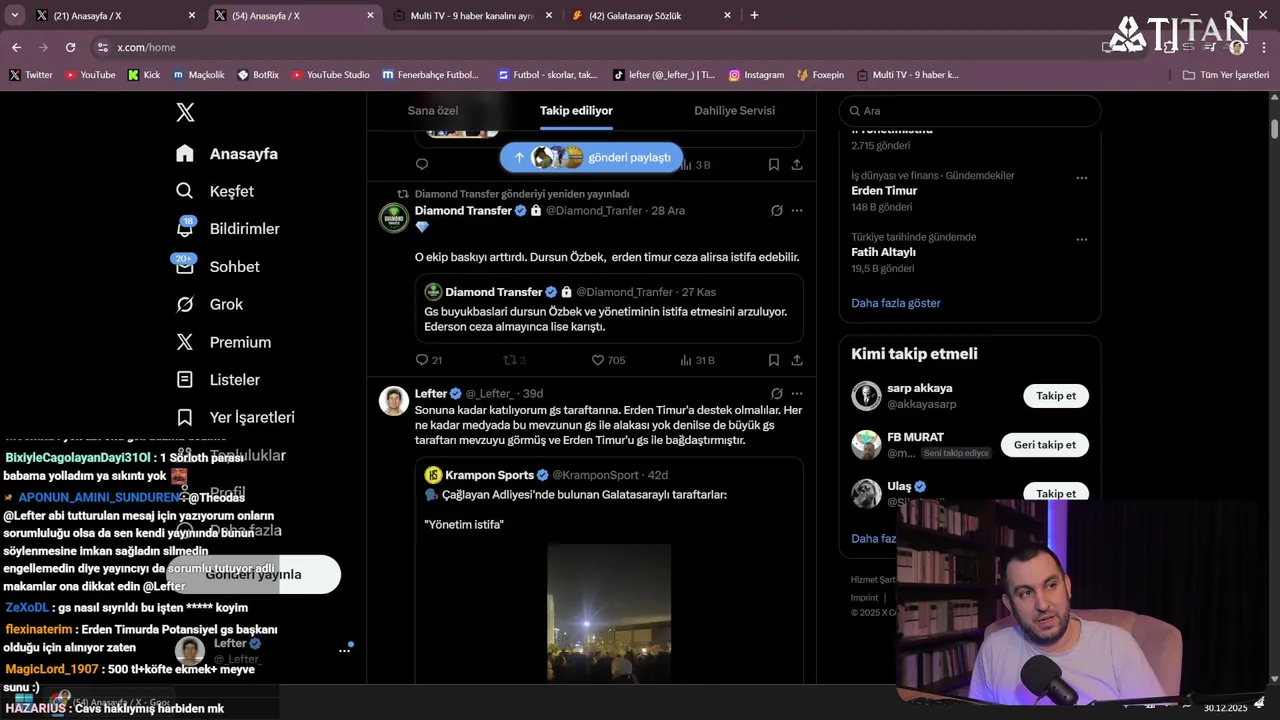
Task: Open the Kick bookmark
Action: tap(144, 75)
